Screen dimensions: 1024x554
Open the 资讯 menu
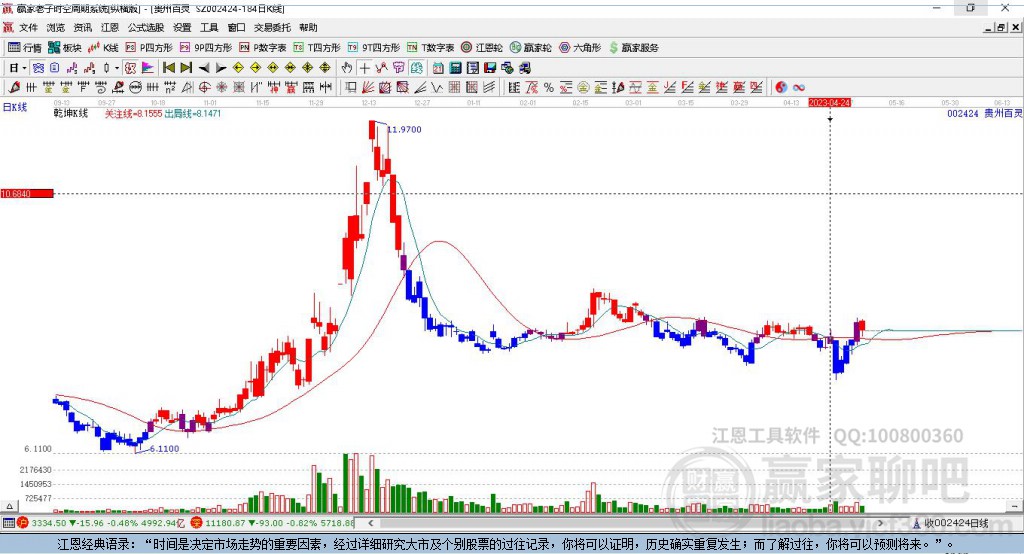coord(83,27)
